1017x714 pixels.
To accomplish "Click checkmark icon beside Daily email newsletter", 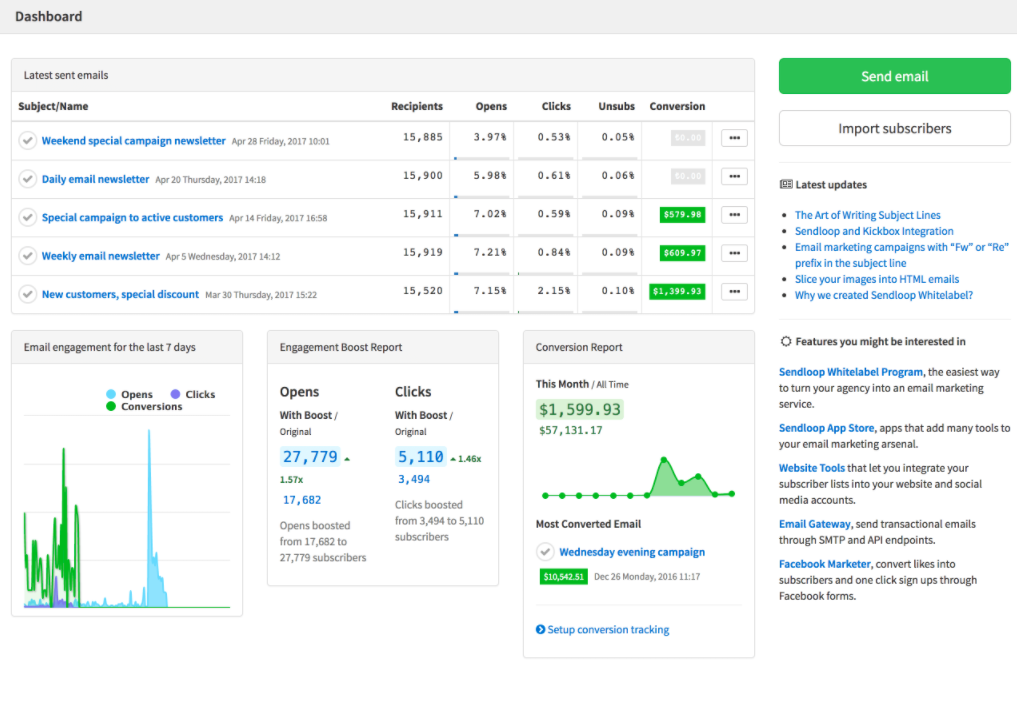I will point(27,179).
